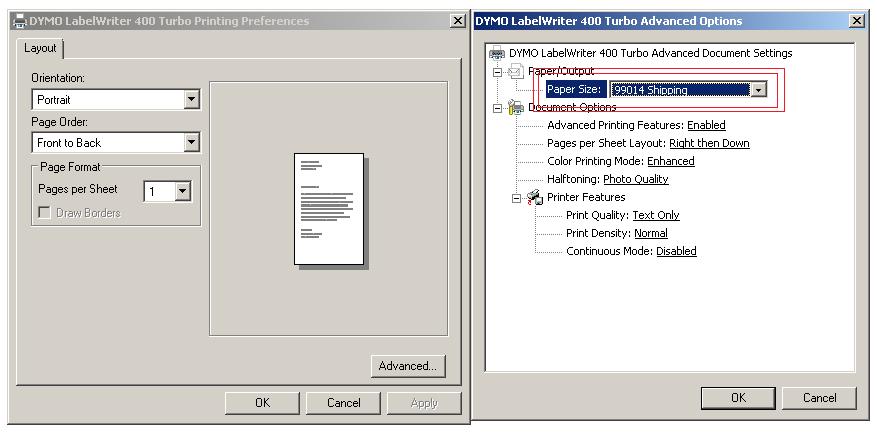Collapse the Paper/Output tree node
877x437 pixels.
497,72
